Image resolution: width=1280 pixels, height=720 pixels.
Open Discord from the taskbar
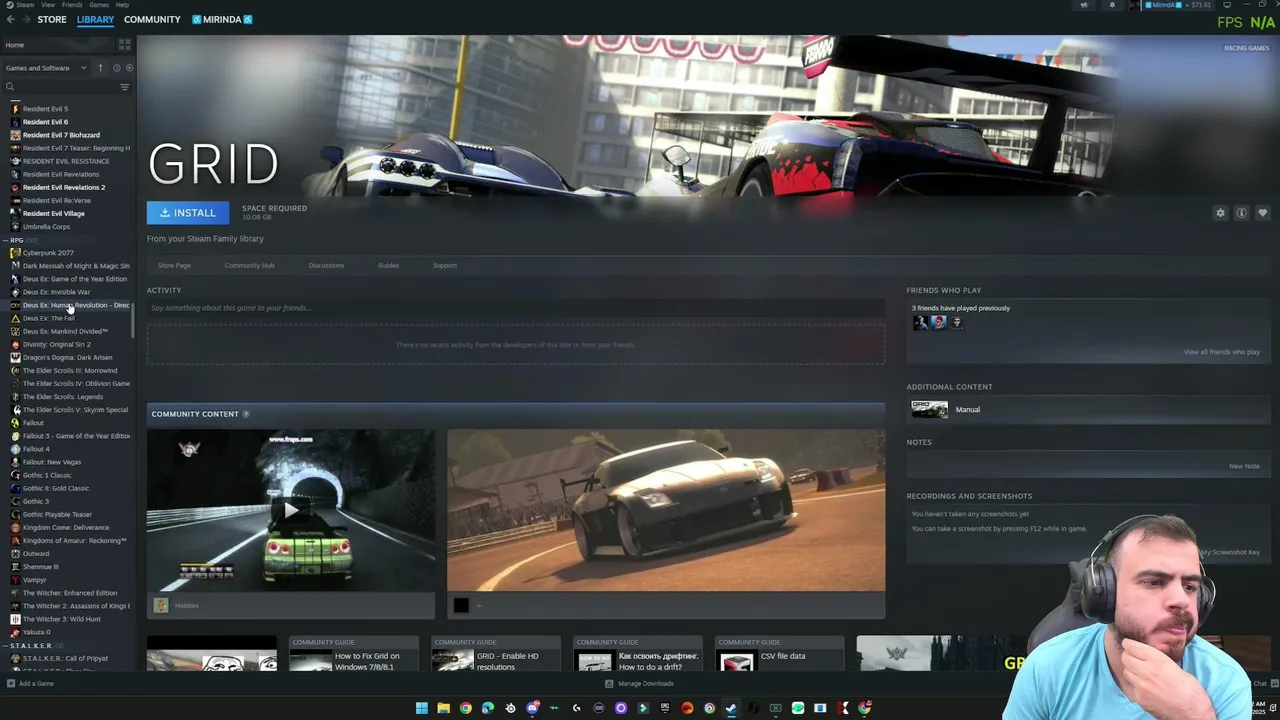point(532,708)
